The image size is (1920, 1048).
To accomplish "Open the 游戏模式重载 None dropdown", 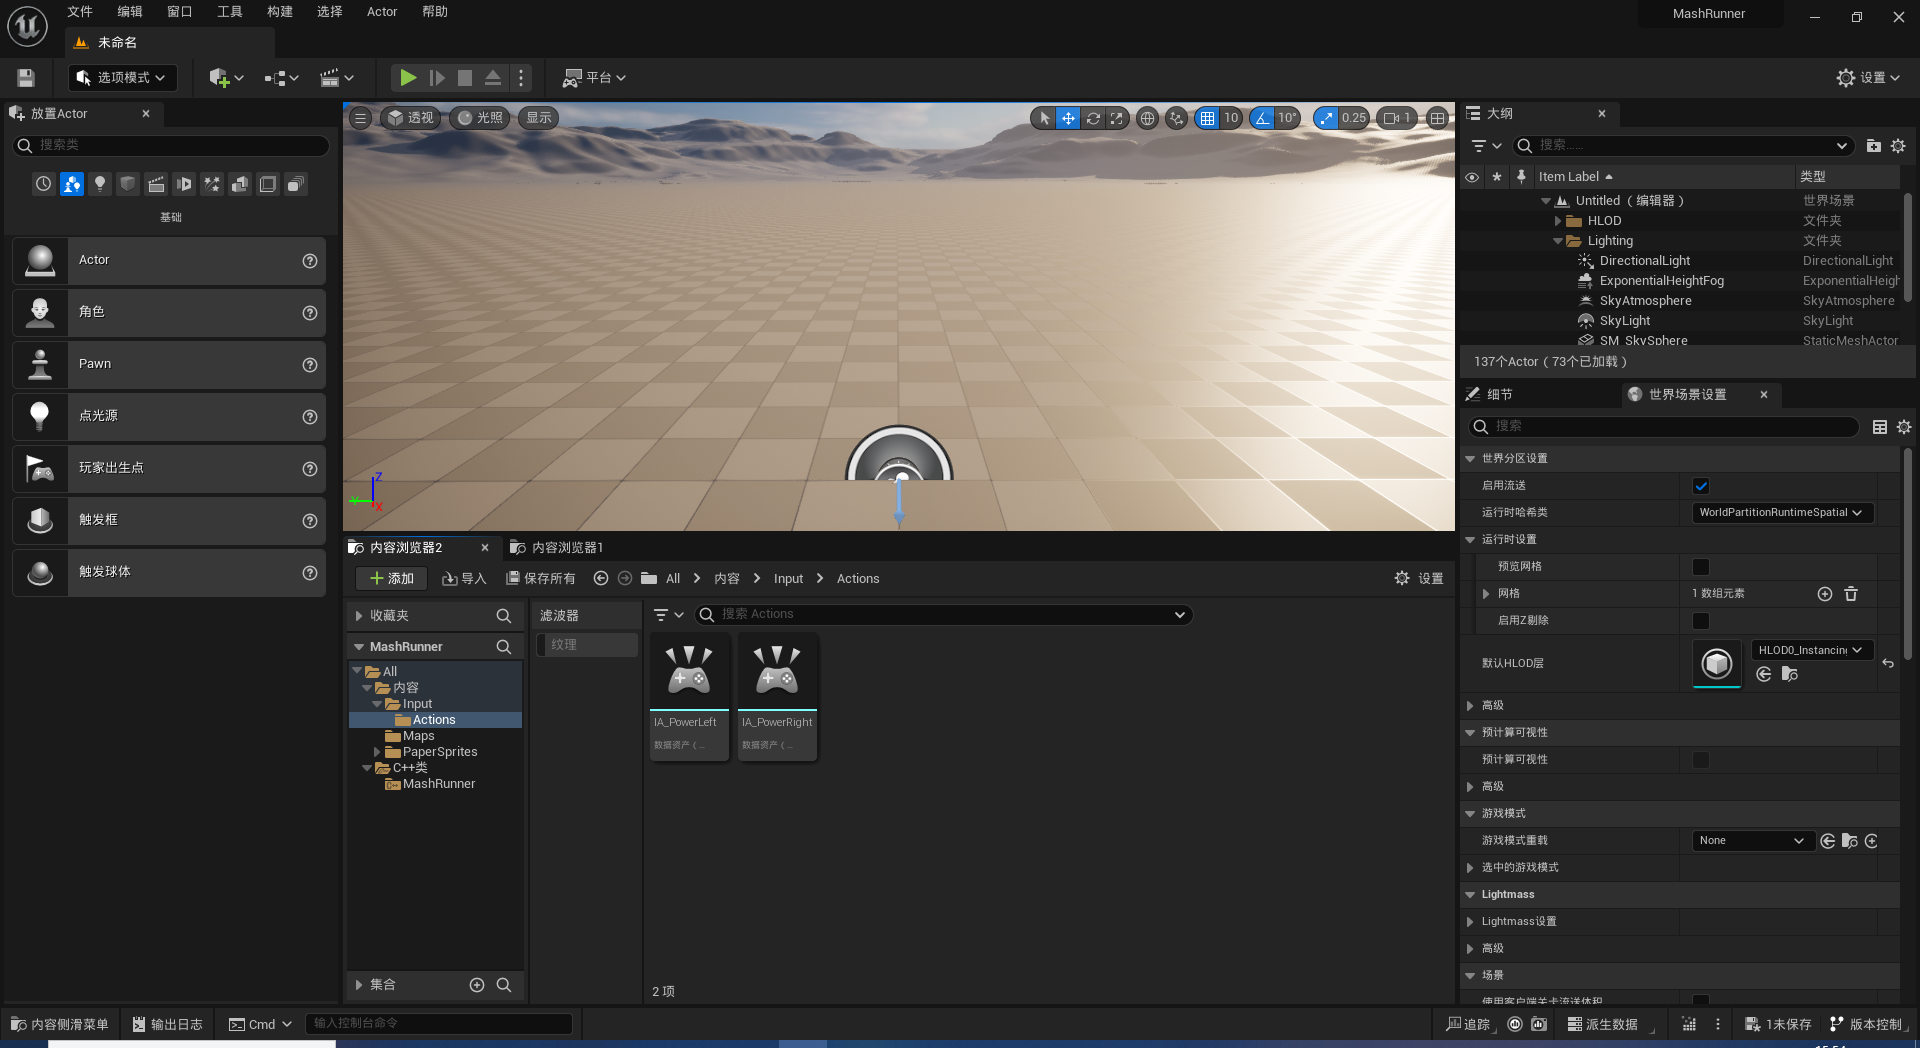I will coord(1751,841).
